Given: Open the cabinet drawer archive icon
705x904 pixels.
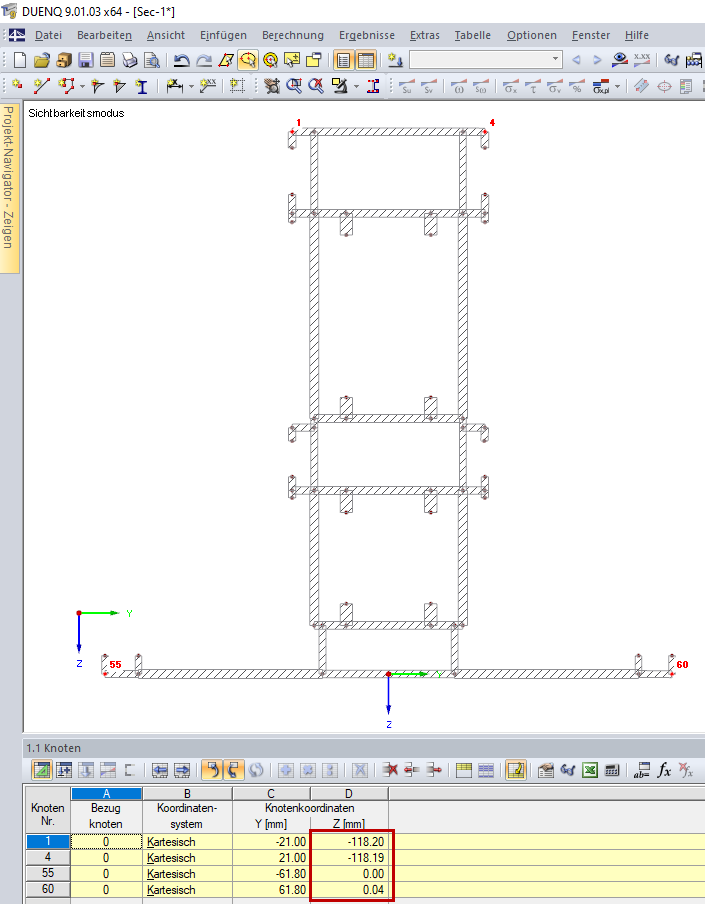Looking at the screenshot, I should click(64, 60).
